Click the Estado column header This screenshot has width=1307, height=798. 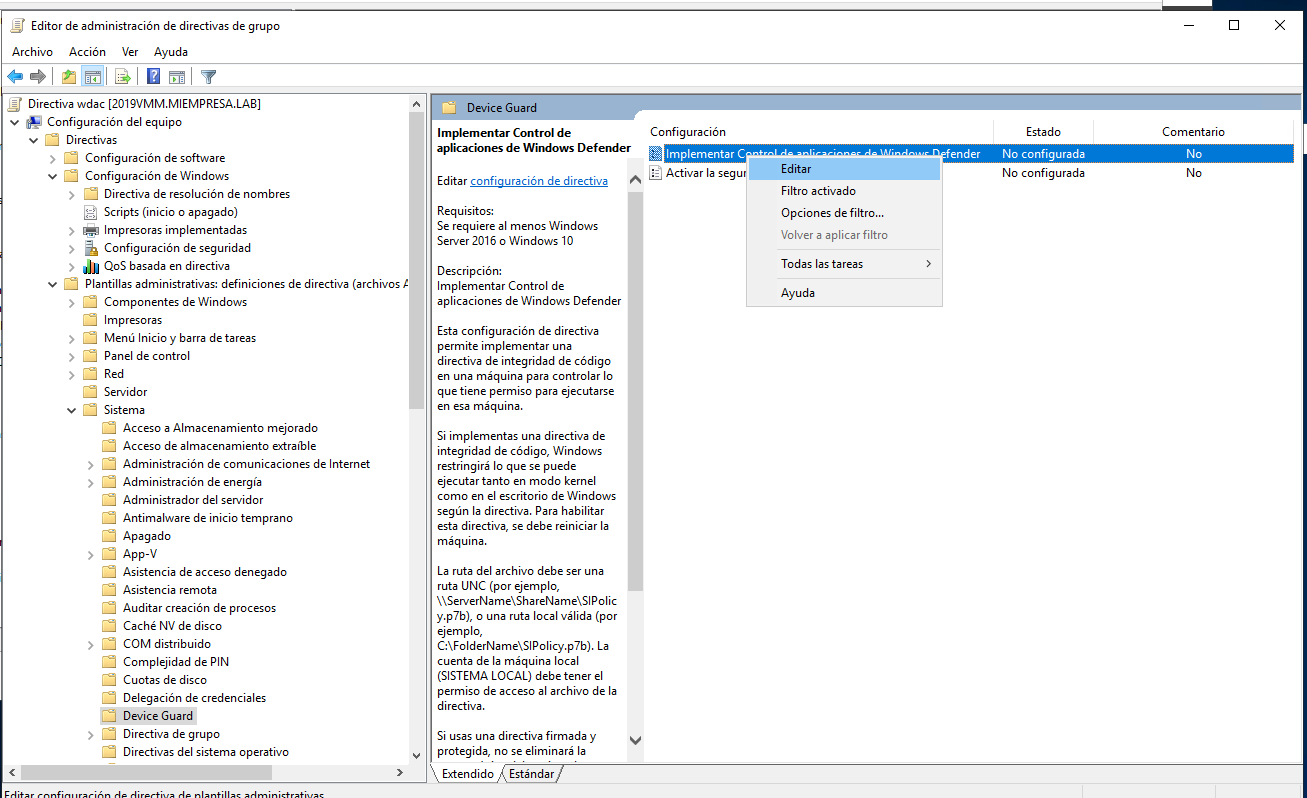(x=1043, y=132)
